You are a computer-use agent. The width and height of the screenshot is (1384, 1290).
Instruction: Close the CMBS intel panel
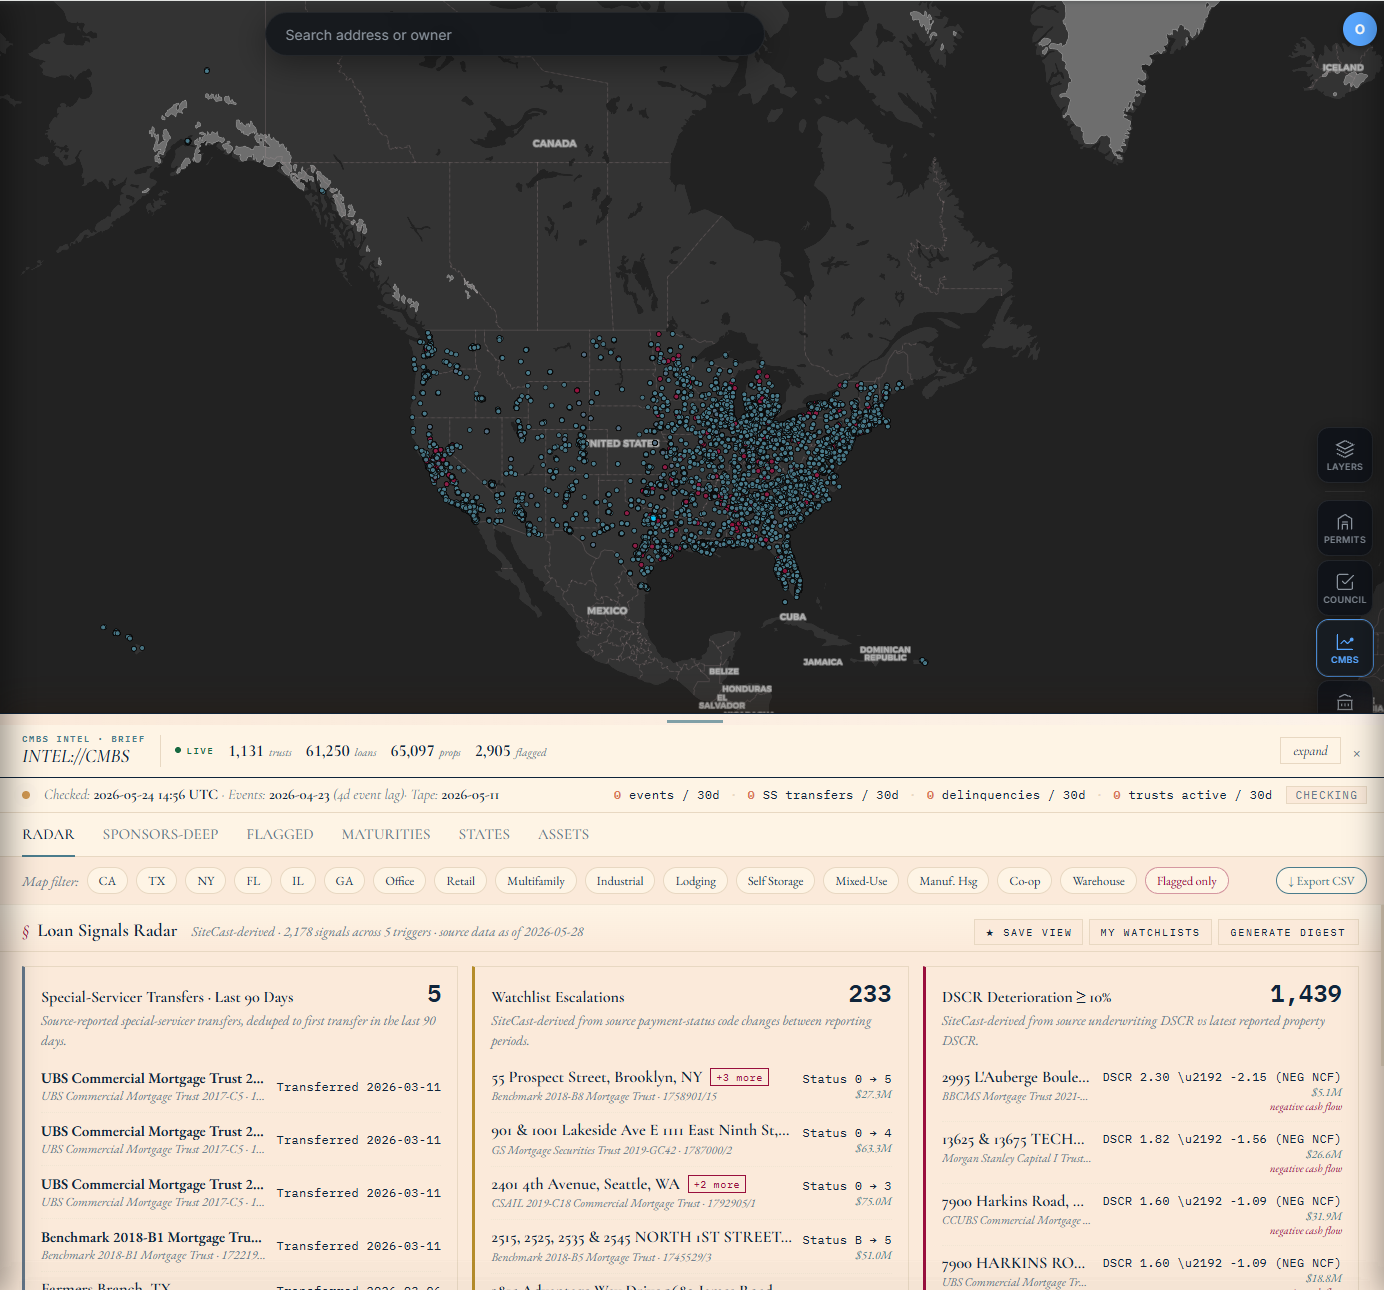click(x=1356, y=753)
